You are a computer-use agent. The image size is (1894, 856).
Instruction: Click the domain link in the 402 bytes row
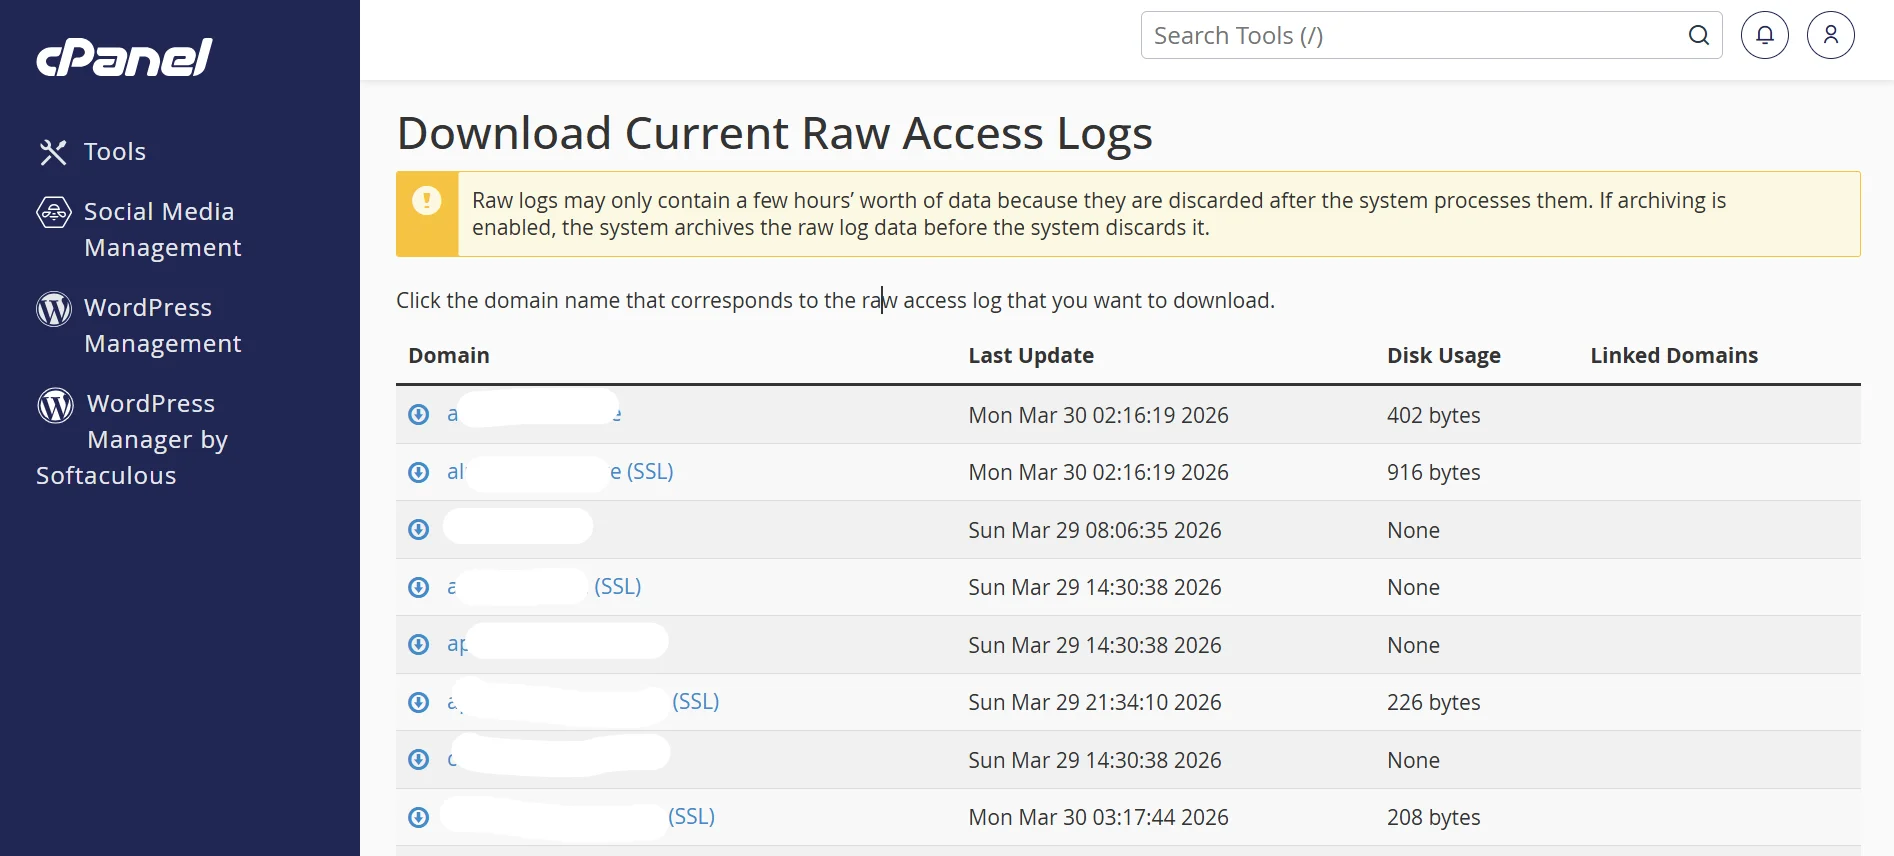point(534,414)
